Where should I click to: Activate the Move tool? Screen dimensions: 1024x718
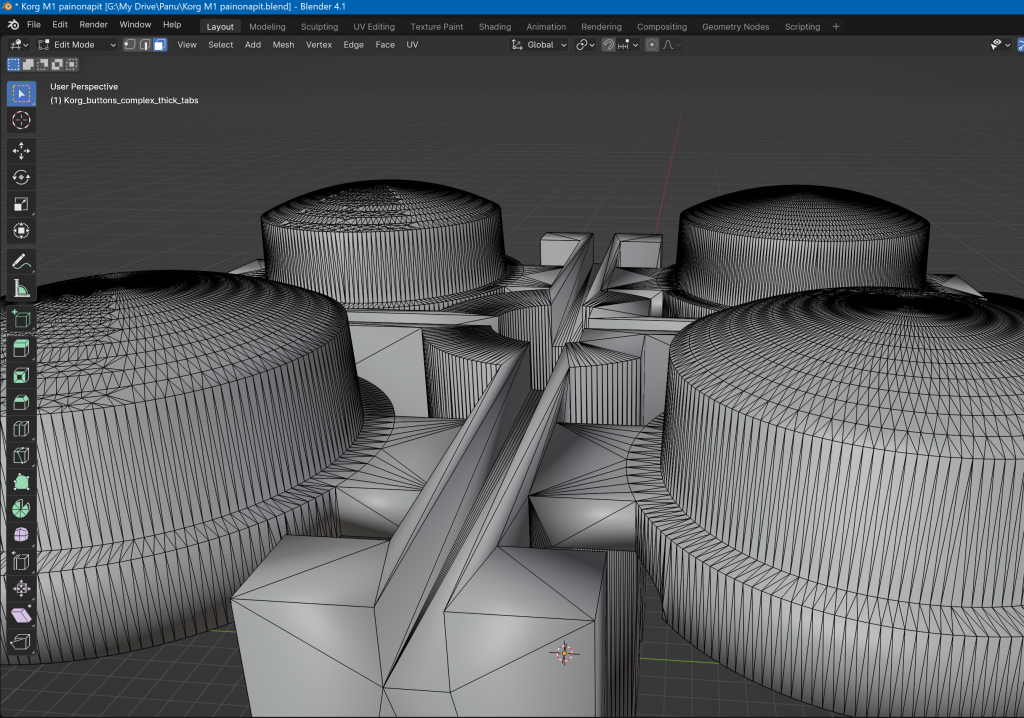[x=21, y=151]
